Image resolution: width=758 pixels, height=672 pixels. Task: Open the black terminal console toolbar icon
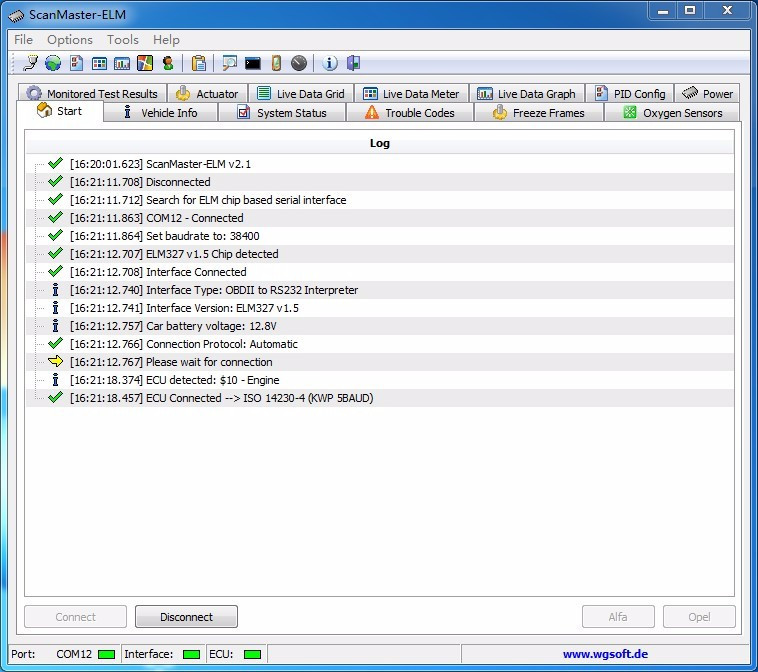pyautogui.click(x=252, y=63)
